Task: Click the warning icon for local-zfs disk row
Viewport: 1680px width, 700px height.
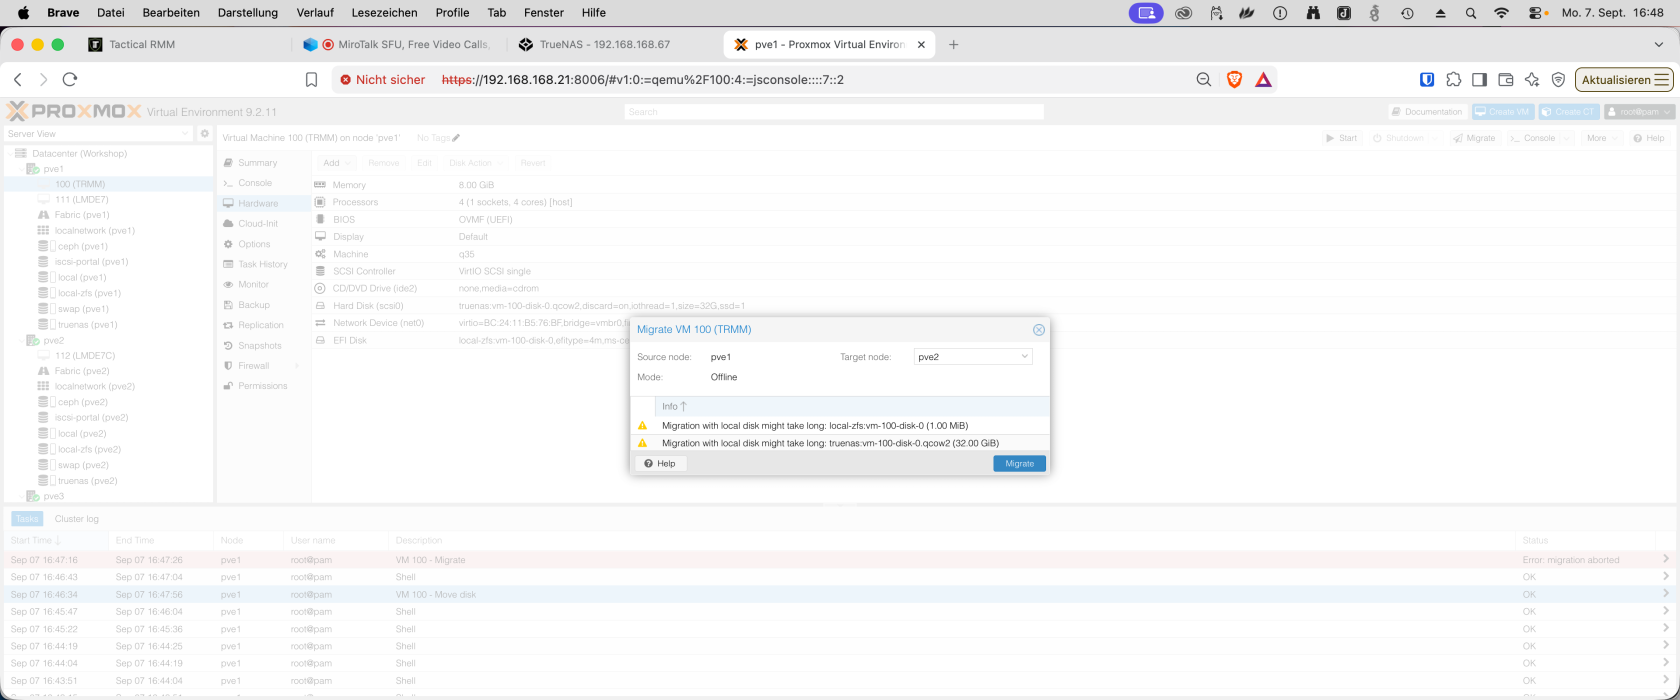Action: (x=642, y=426)
